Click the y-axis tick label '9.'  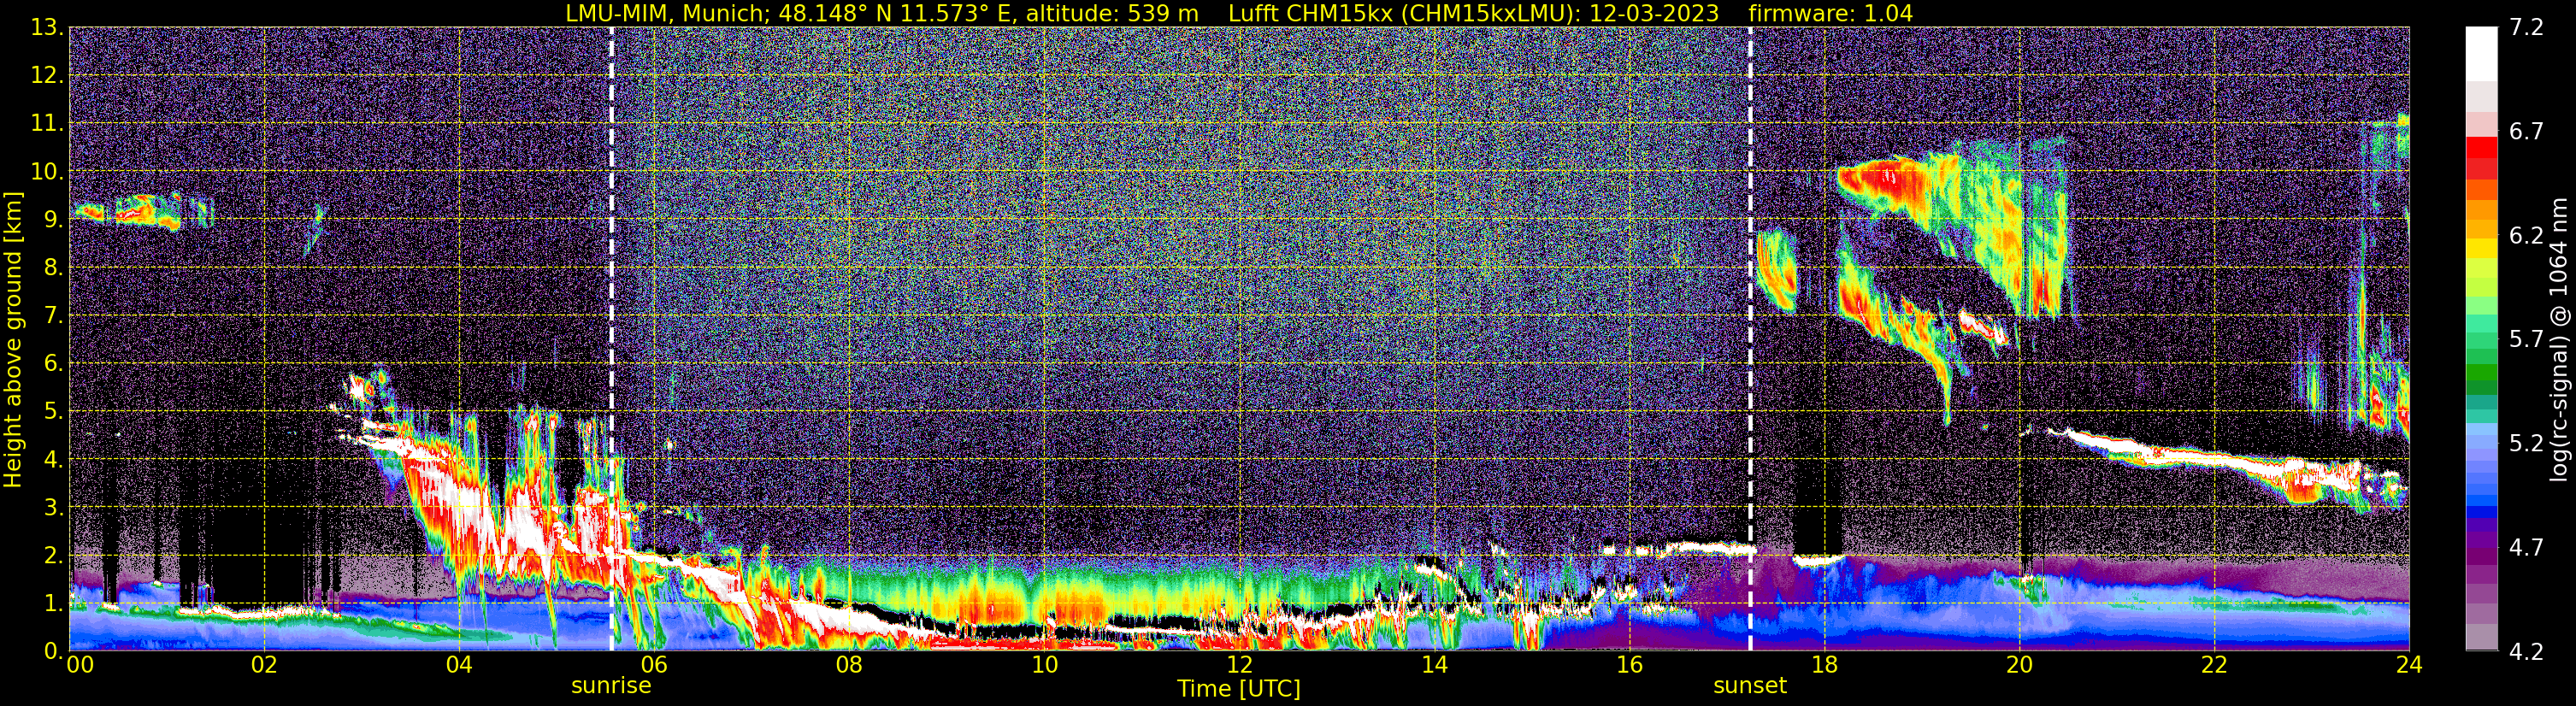pos(53,220)
